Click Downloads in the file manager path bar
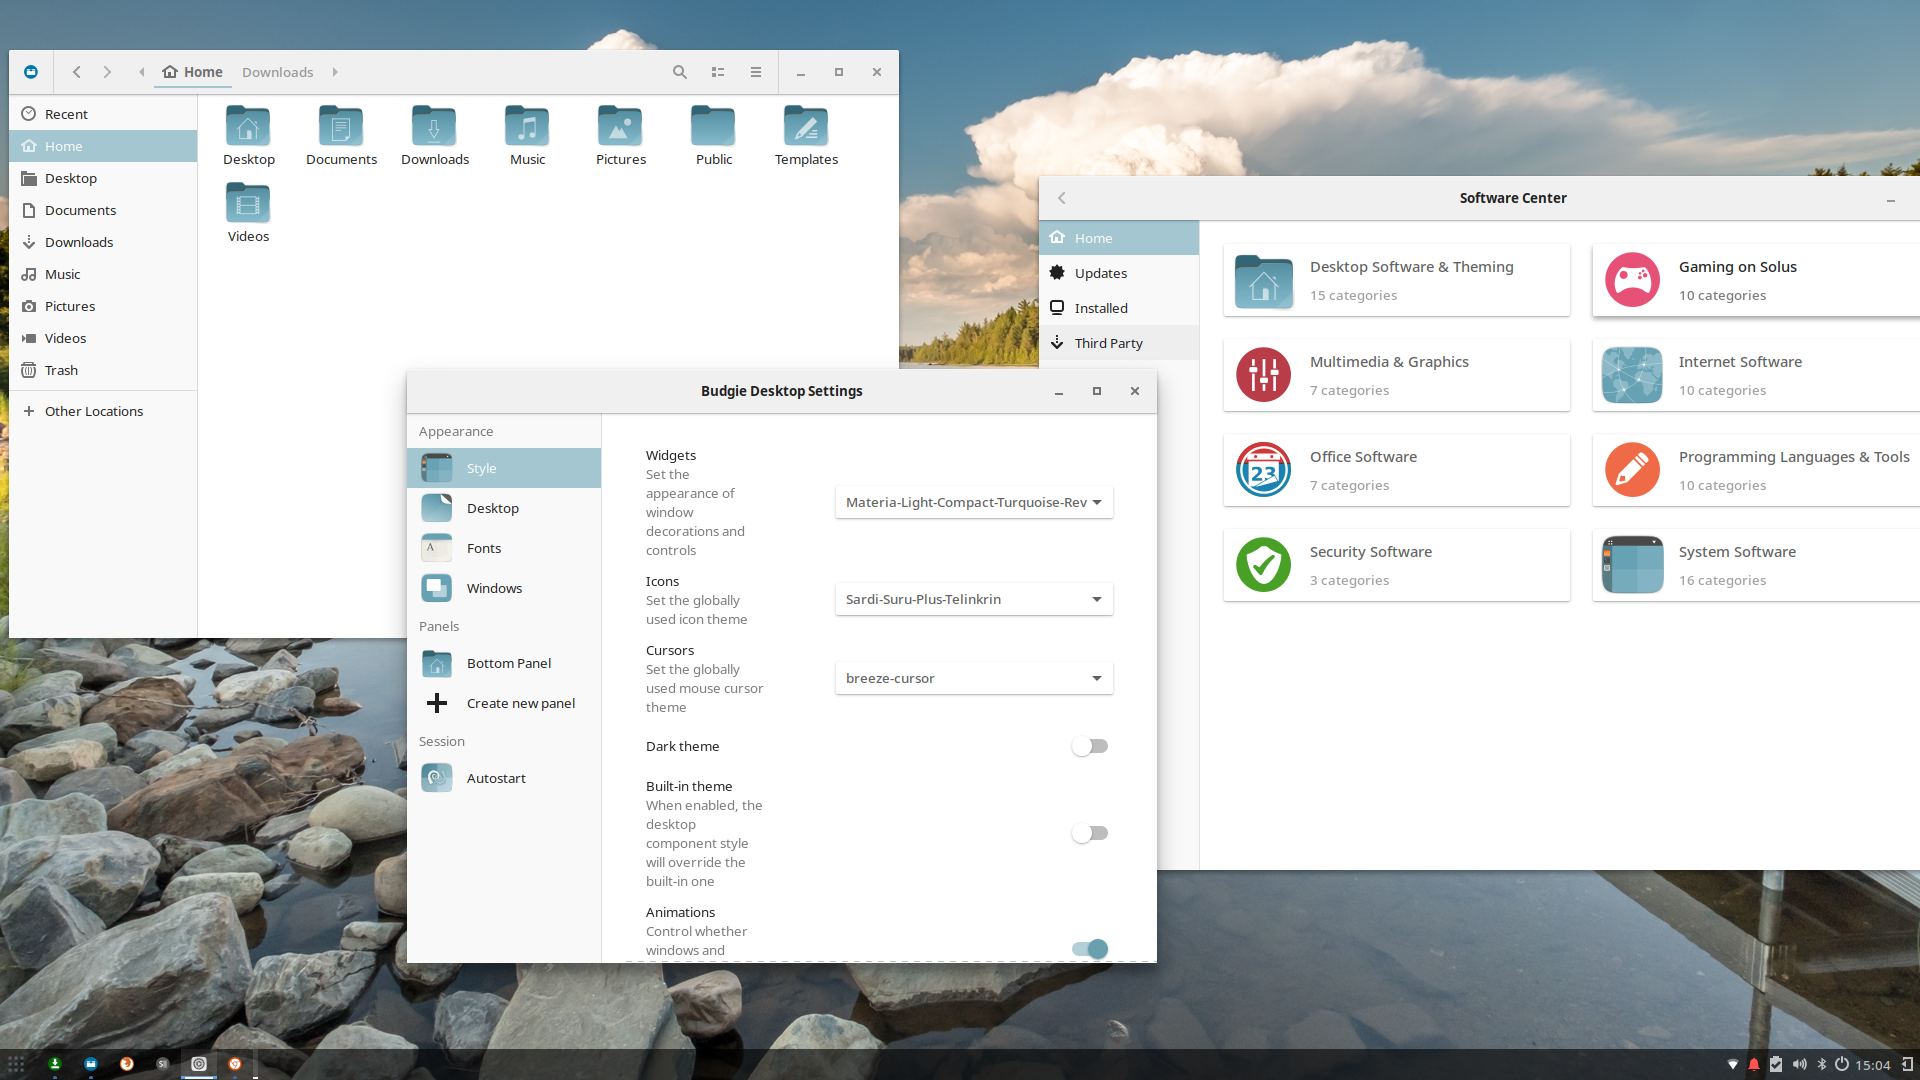 [277, 72]
